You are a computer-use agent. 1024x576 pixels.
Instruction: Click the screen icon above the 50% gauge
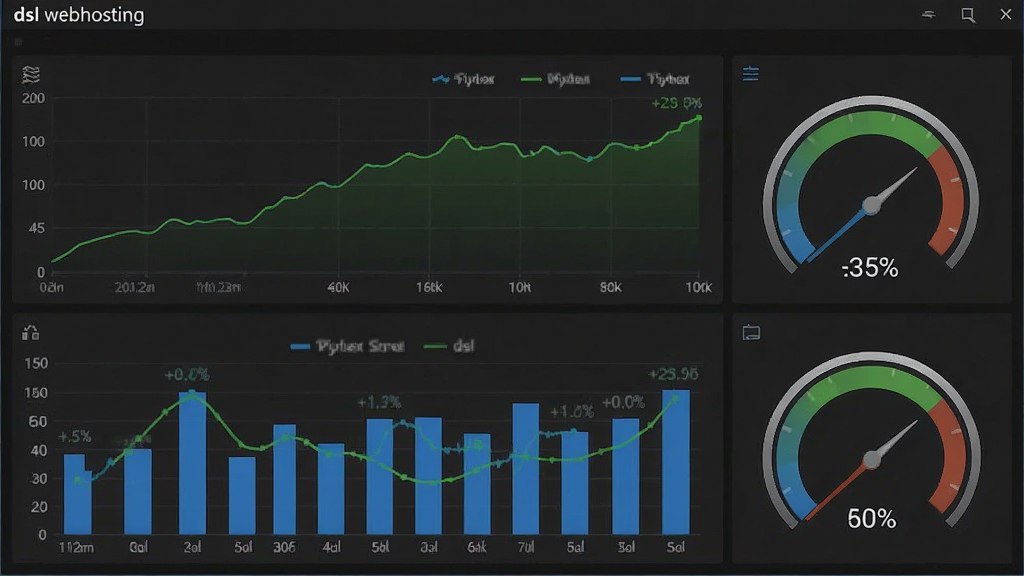[x=751, y=333]
